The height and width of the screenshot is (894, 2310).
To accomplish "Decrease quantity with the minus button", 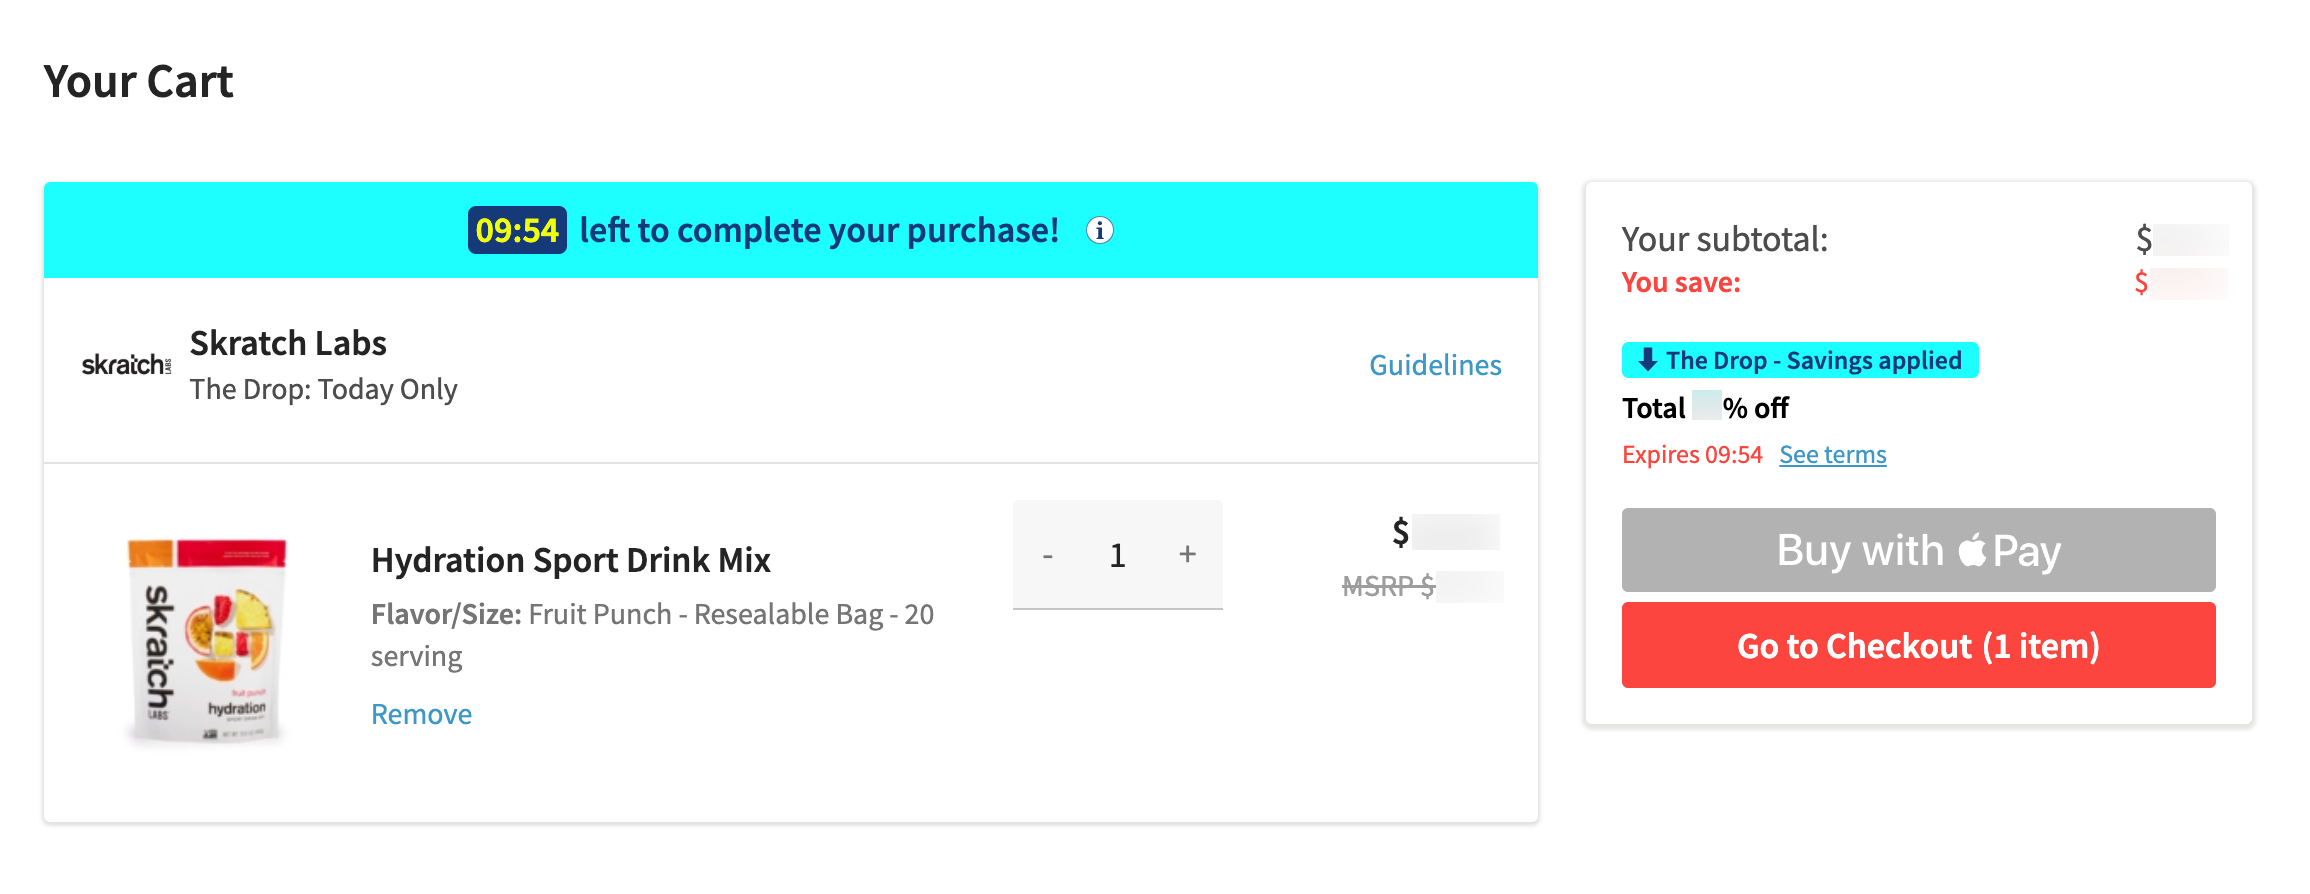I will (1047, 555).
